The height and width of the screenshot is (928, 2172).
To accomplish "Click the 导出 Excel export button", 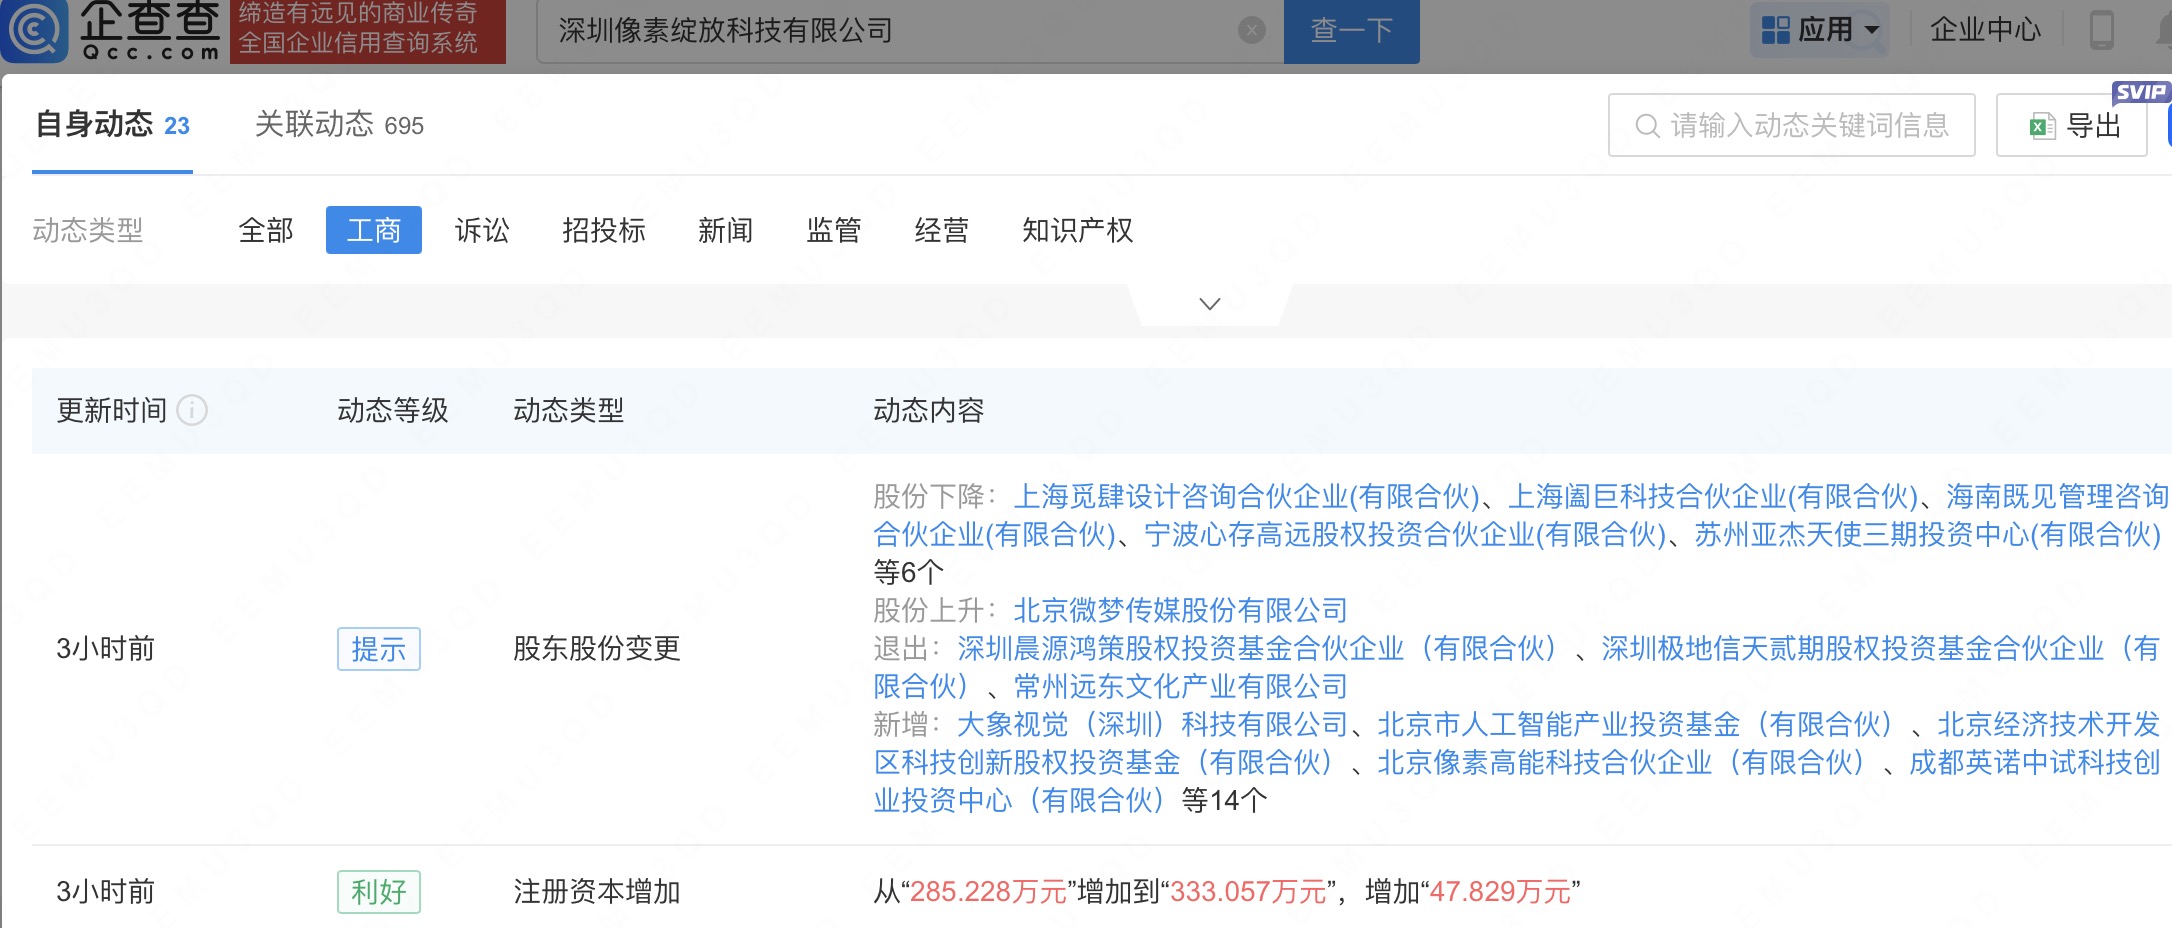I will click(2073, 126).
